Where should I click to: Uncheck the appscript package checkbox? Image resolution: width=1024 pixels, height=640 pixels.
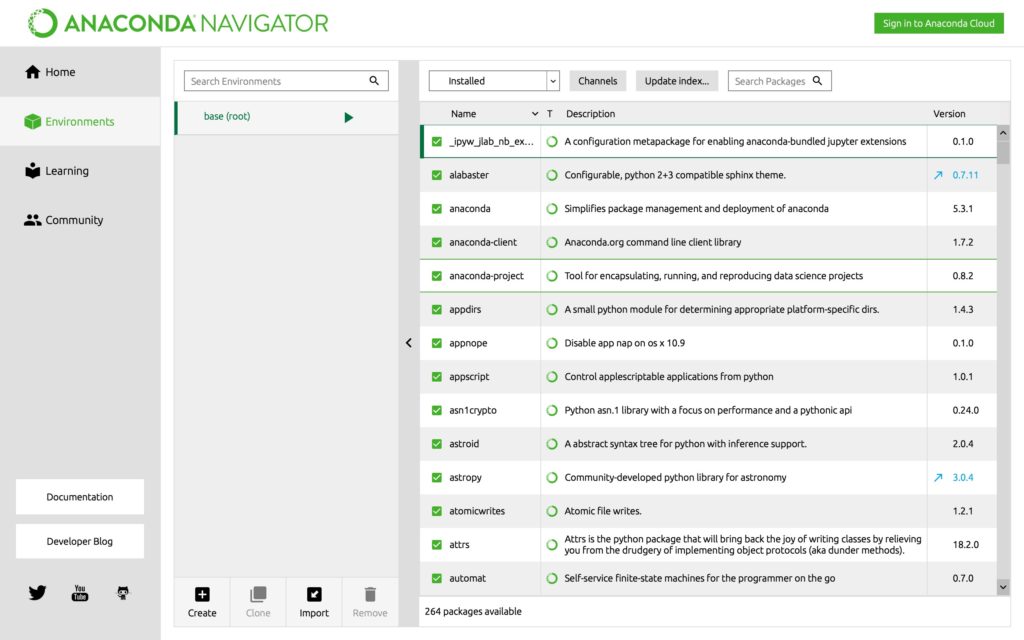(437, 377)
